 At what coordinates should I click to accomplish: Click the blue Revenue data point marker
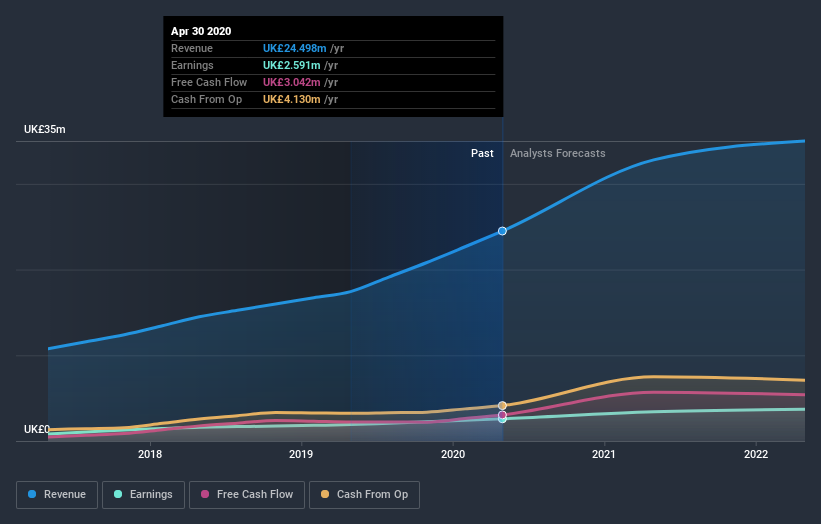click(x=502, y=231)
